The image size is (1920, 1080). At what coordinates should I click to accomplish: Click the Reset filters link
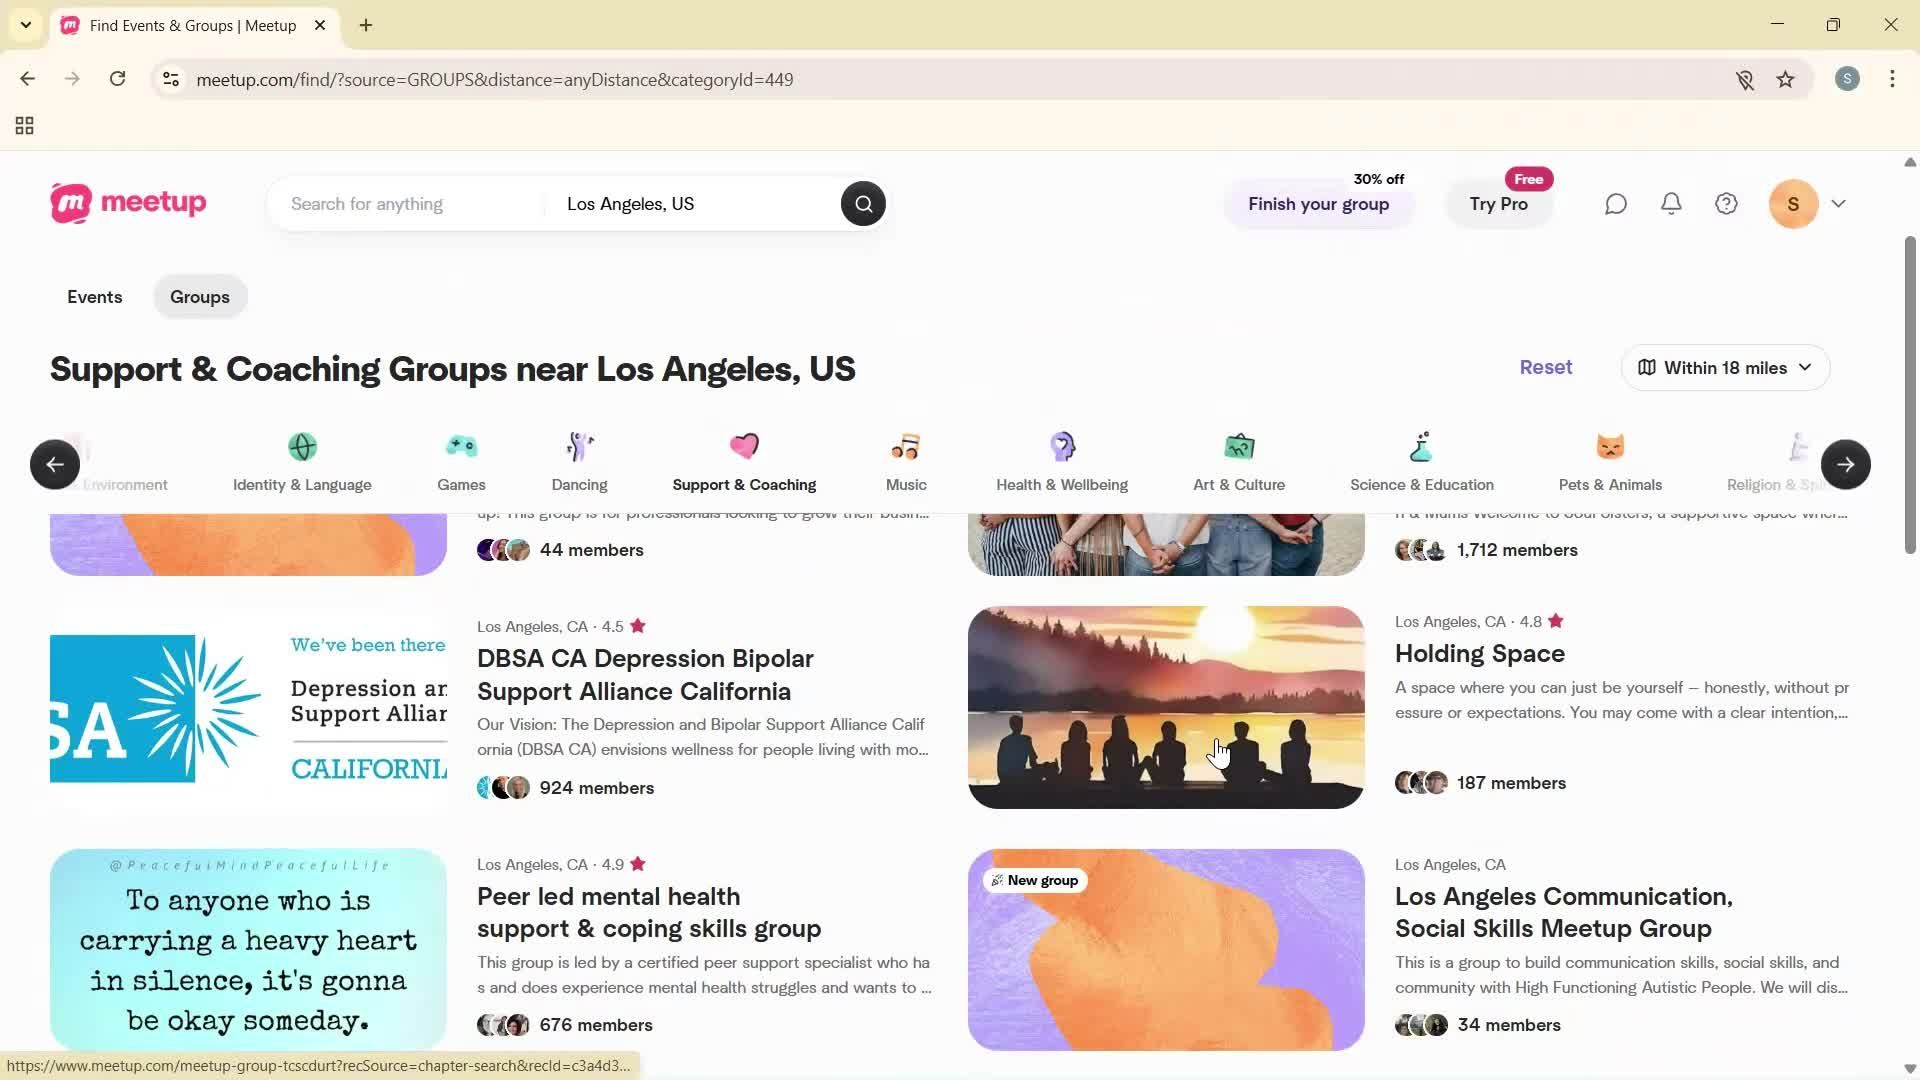(x=1545, y=367)
